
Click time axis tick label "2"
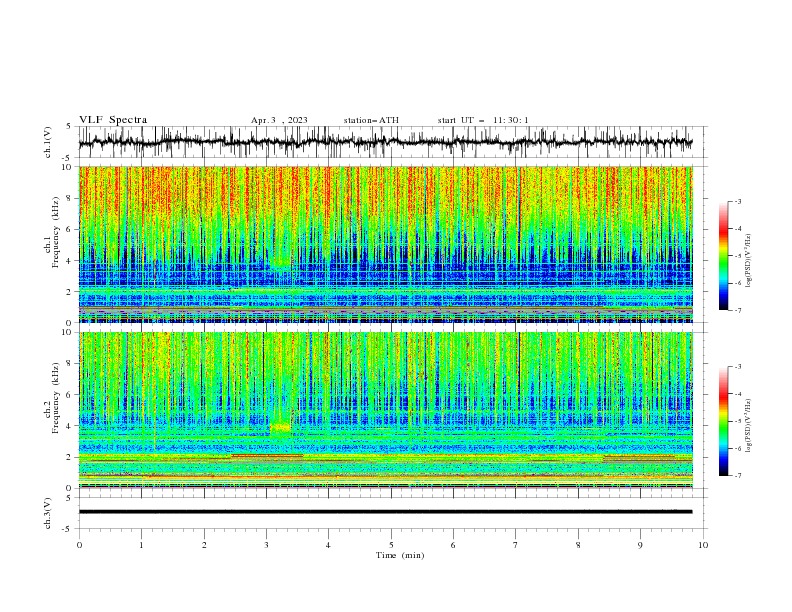point(204,545)
